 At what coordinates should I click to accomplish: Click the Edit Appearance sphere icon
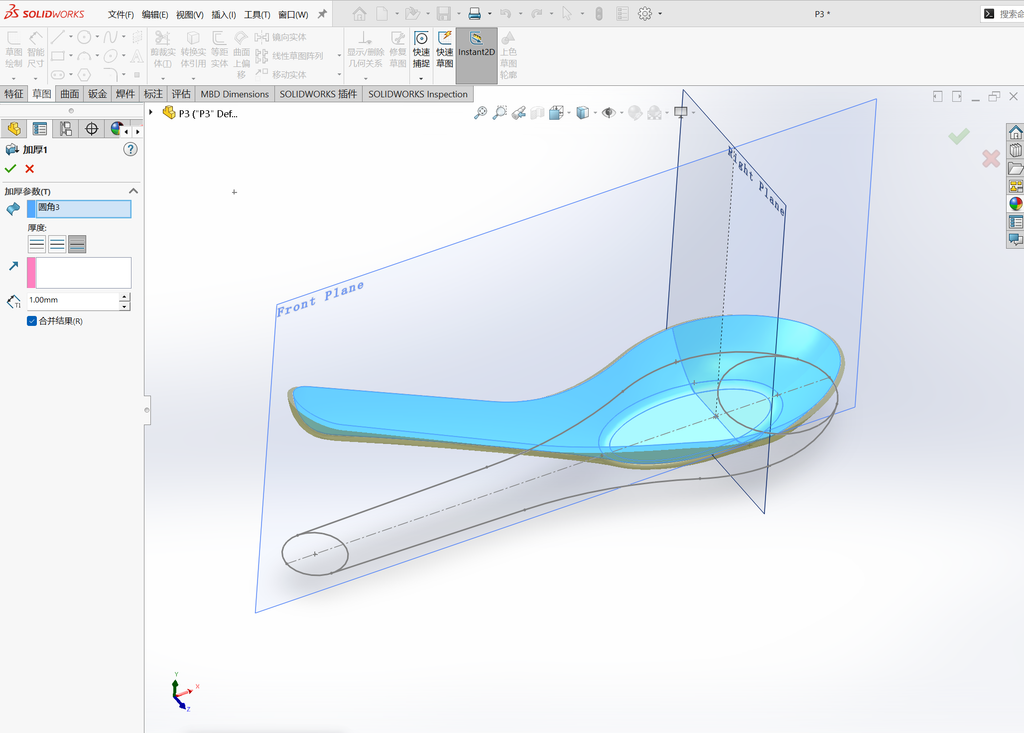coord(635,113)
